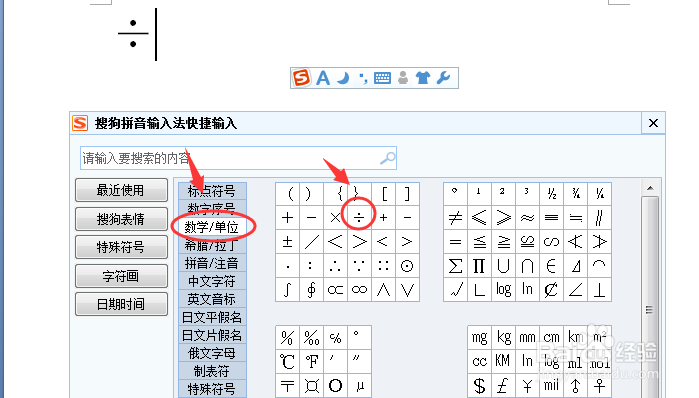The width and height of the screenshot is (699, 398).
Task: Toggle full/half-width moon icon
Action: point(343,78)
